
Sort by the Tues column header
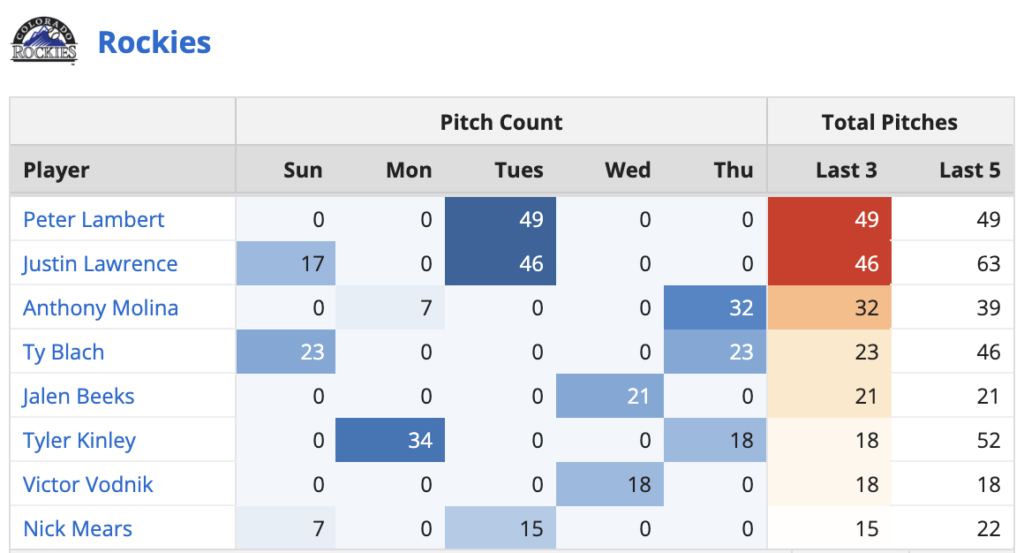[519, 170]
